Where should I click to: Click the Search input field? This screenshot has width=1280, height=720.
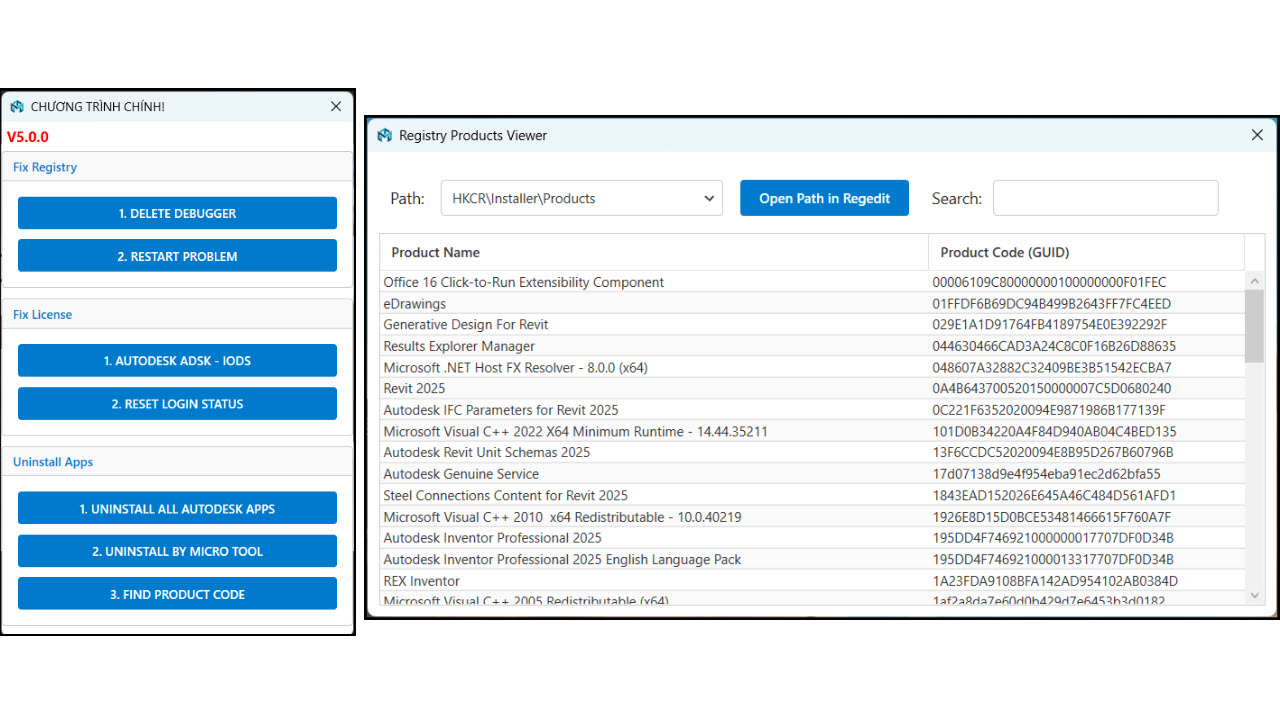coord(1105,198)
